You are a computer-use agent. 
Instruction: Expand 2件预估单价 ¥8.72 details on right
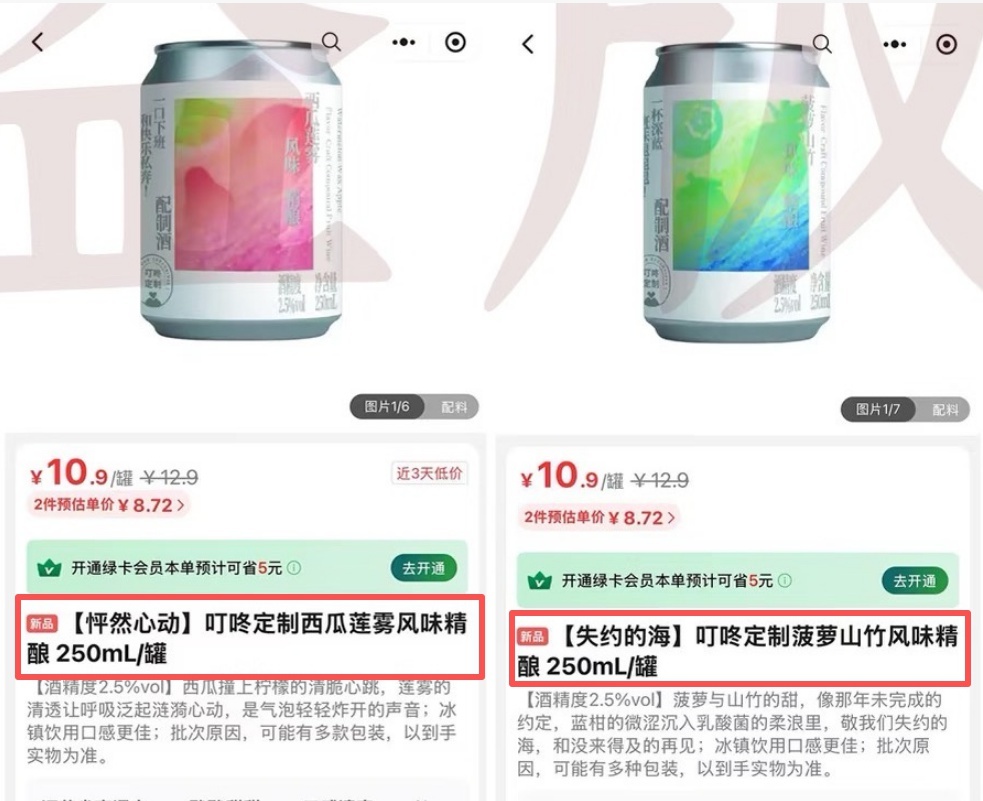coord(599,517)
